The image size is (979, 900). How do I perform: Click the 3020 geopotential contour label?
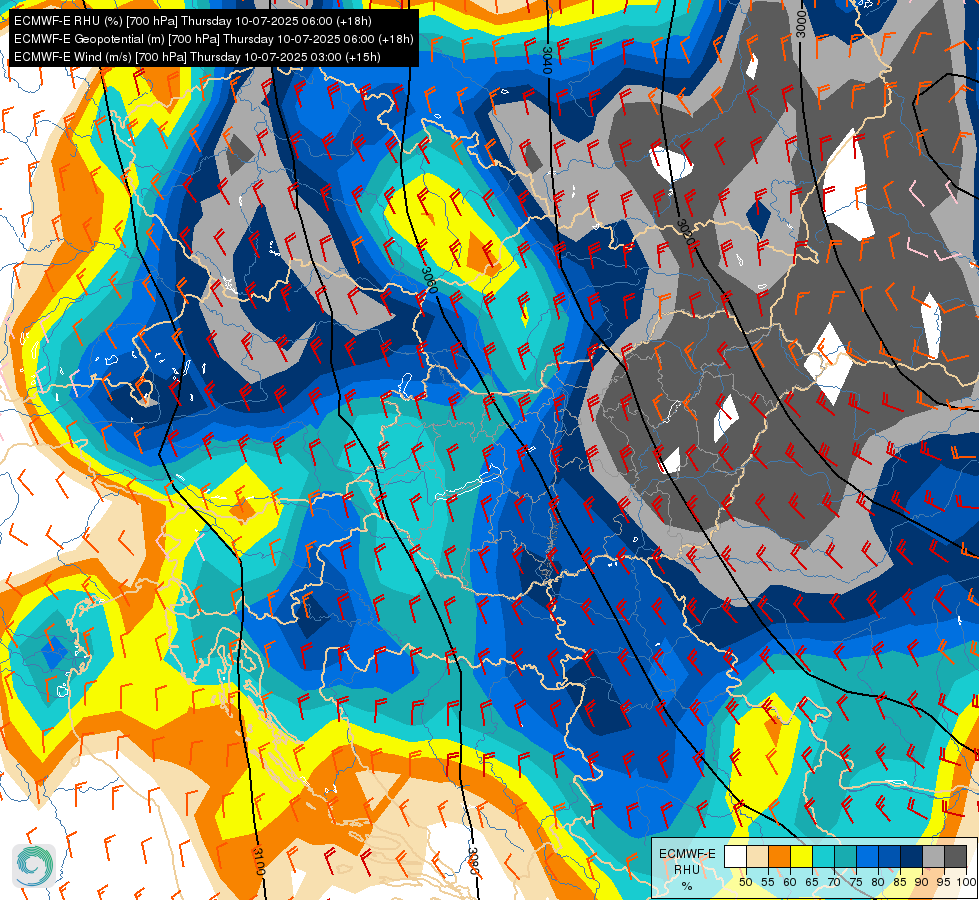[x=687, y=234]
